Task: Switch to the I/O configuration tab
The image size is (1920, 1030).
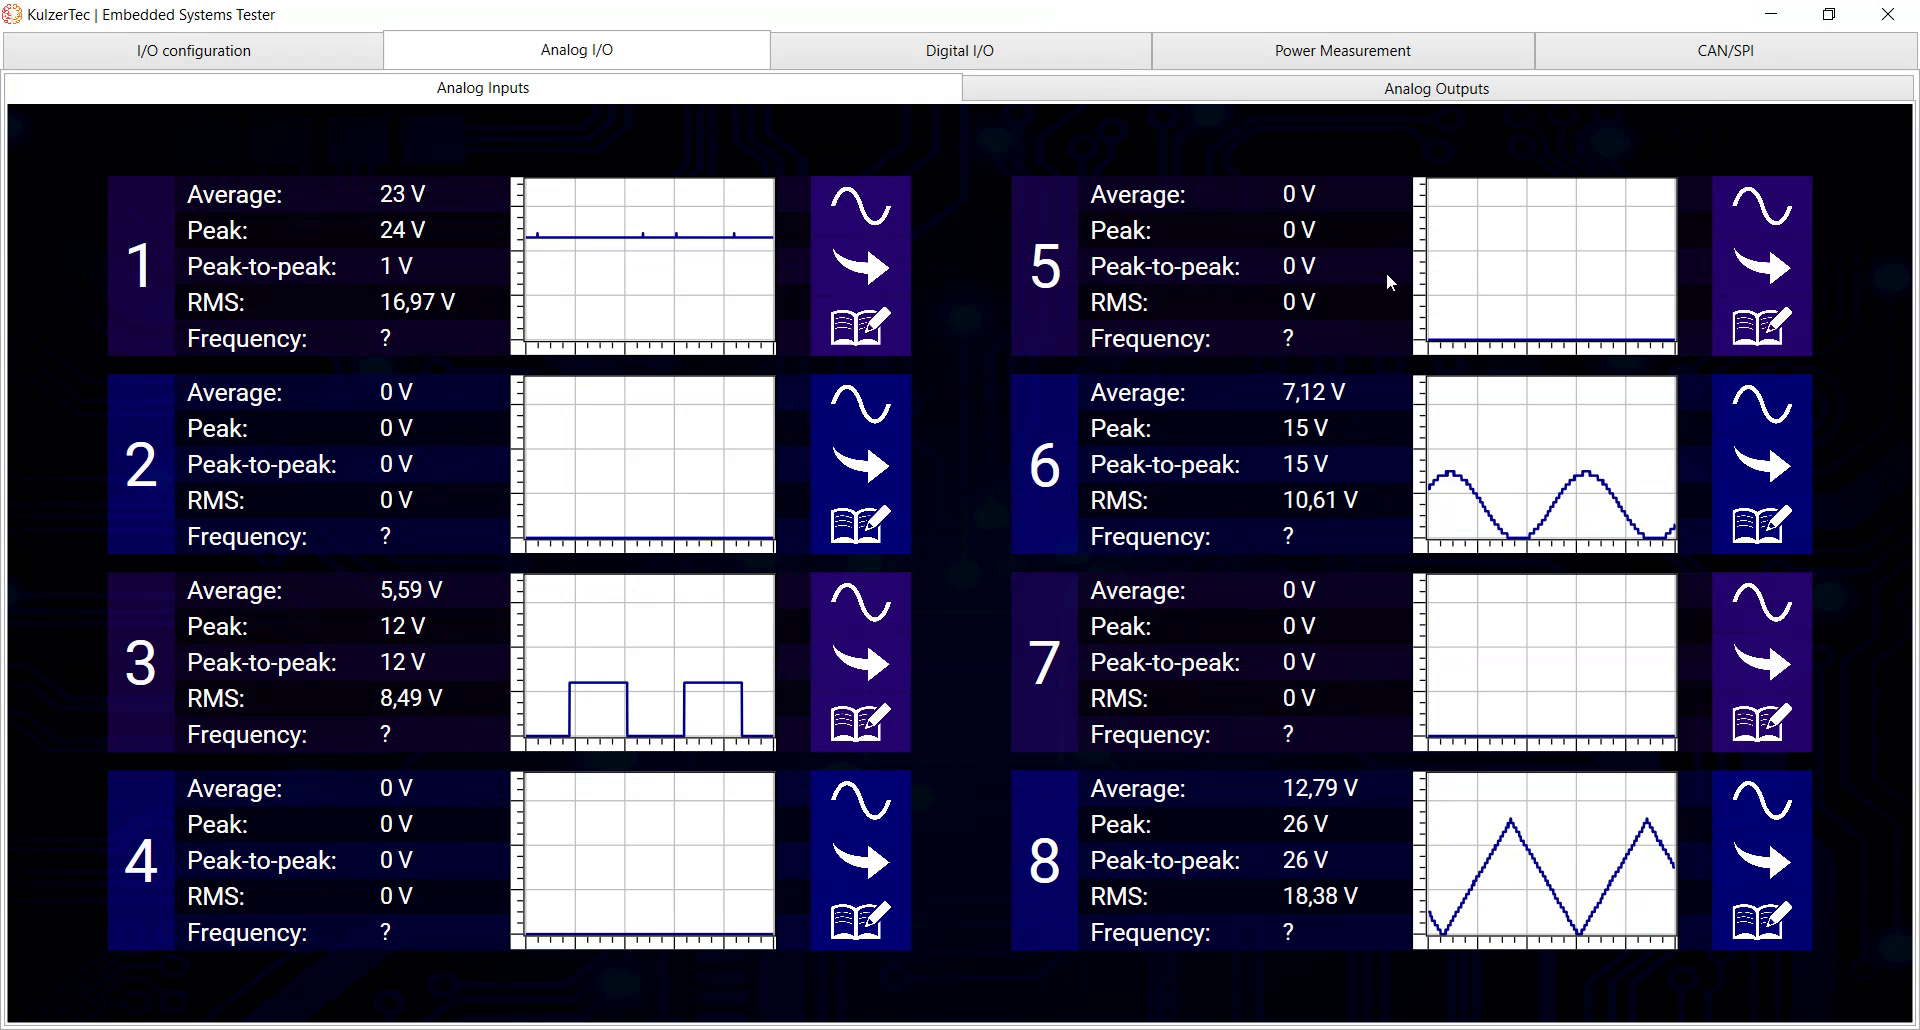Action: click(x=193, y=51)
